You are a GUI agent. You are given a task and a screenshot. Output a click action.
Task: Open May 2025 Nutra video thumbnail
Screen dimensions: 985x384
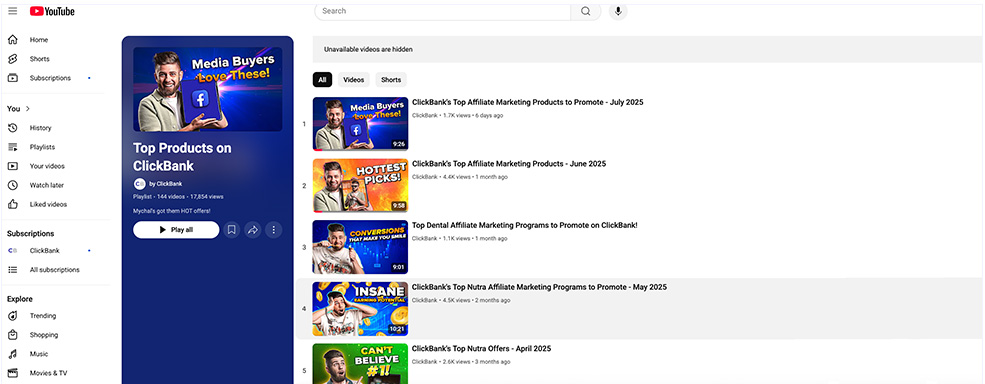pyautogui.click(x=360, y=309)
